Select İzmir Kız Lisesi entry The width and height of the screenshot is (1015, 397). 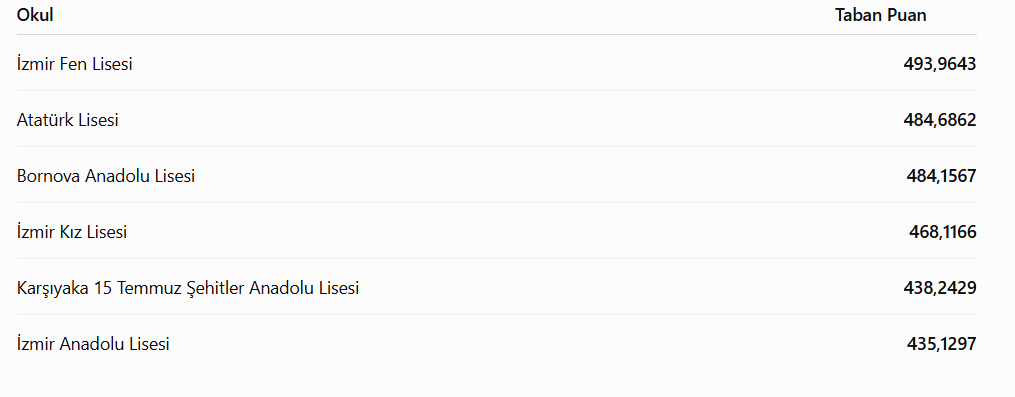tap(72, 231)
